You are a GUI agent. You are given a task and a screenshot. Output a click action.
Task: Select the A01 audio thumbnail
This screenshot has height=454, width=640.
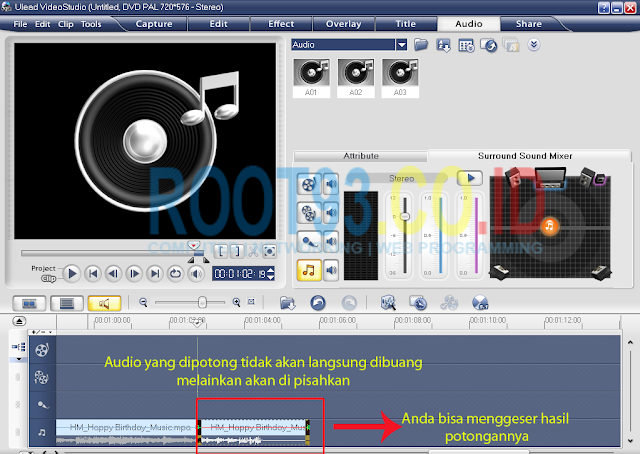pyautogui.click(x=311, y=78)
